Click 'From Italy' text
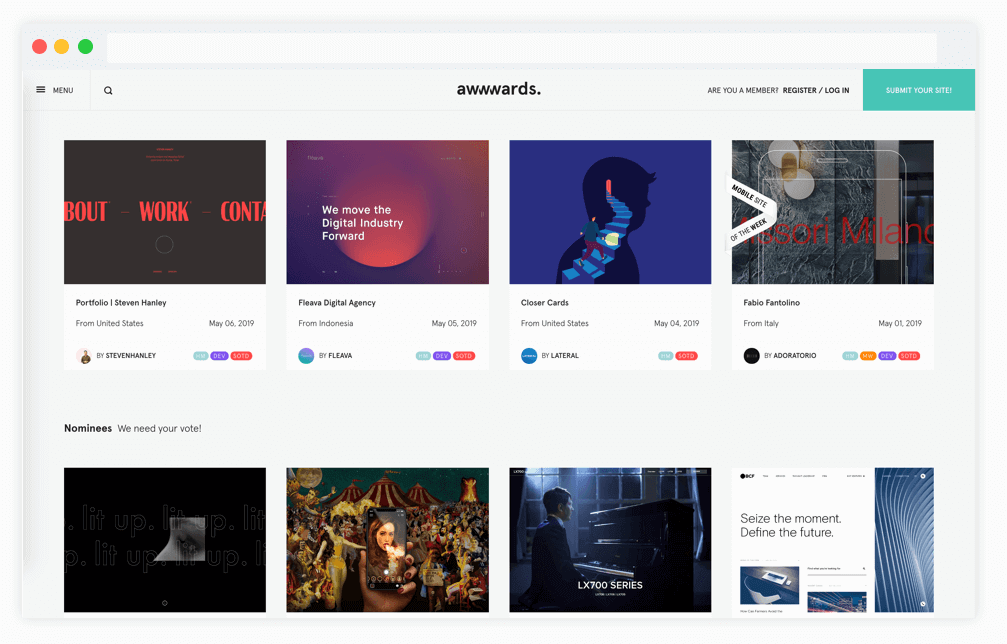Image resolution: width=1007 pixels, height=644 pixels. click(x=761, y=324)
